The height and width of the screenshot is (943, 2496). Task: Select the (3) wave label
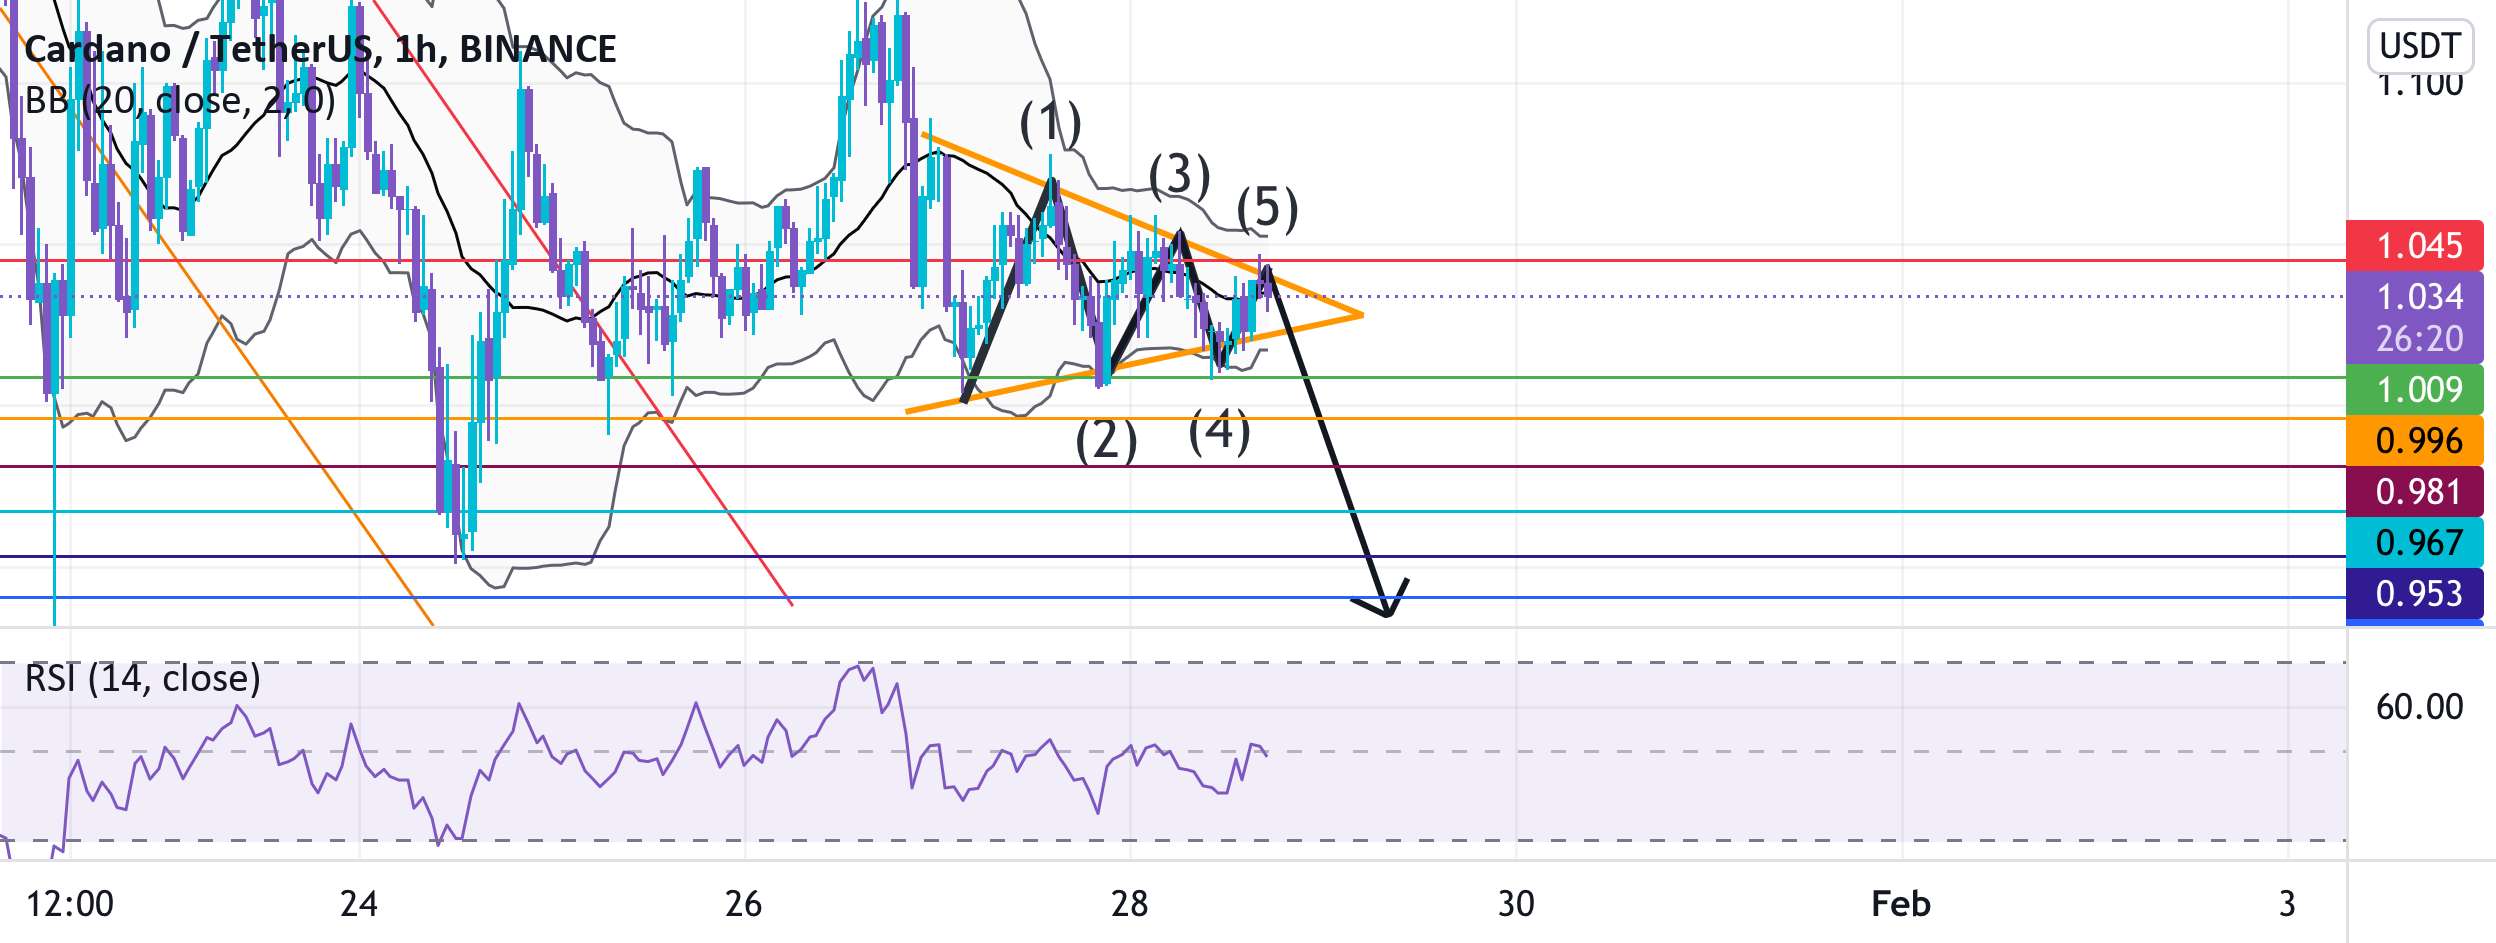[1179, 176]
